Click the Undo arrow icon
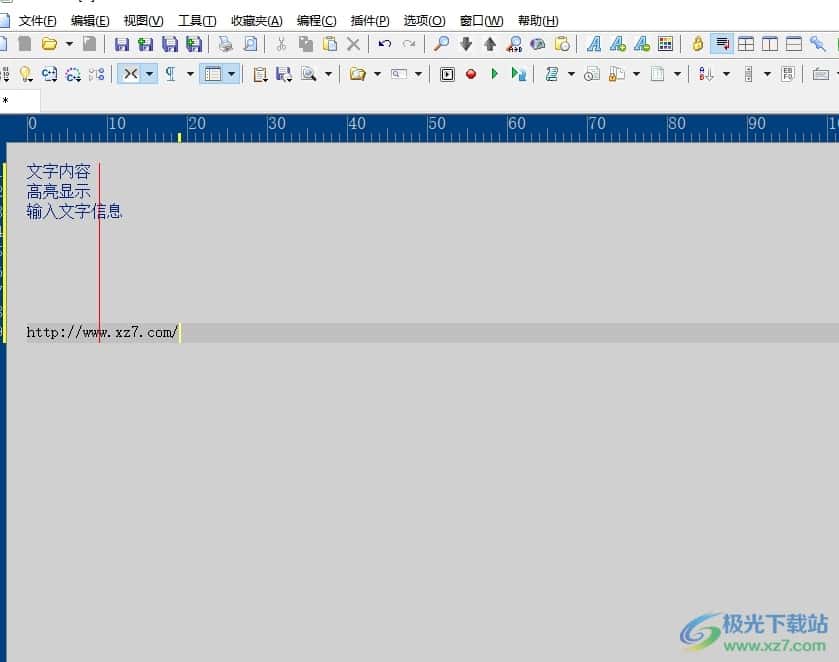The height and width of the screenshot is (662, 839). pos(385,44)
